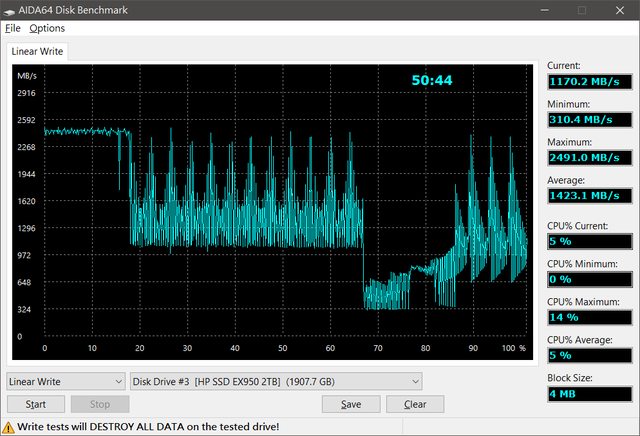Click the Save button
The width and height of the screenshot is (640, 436).
coord(350,404)
